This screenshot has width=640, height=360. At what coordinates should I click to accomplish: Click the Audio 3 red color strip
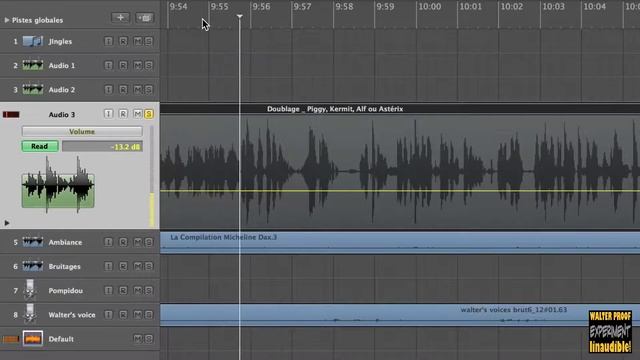(11, 115)
